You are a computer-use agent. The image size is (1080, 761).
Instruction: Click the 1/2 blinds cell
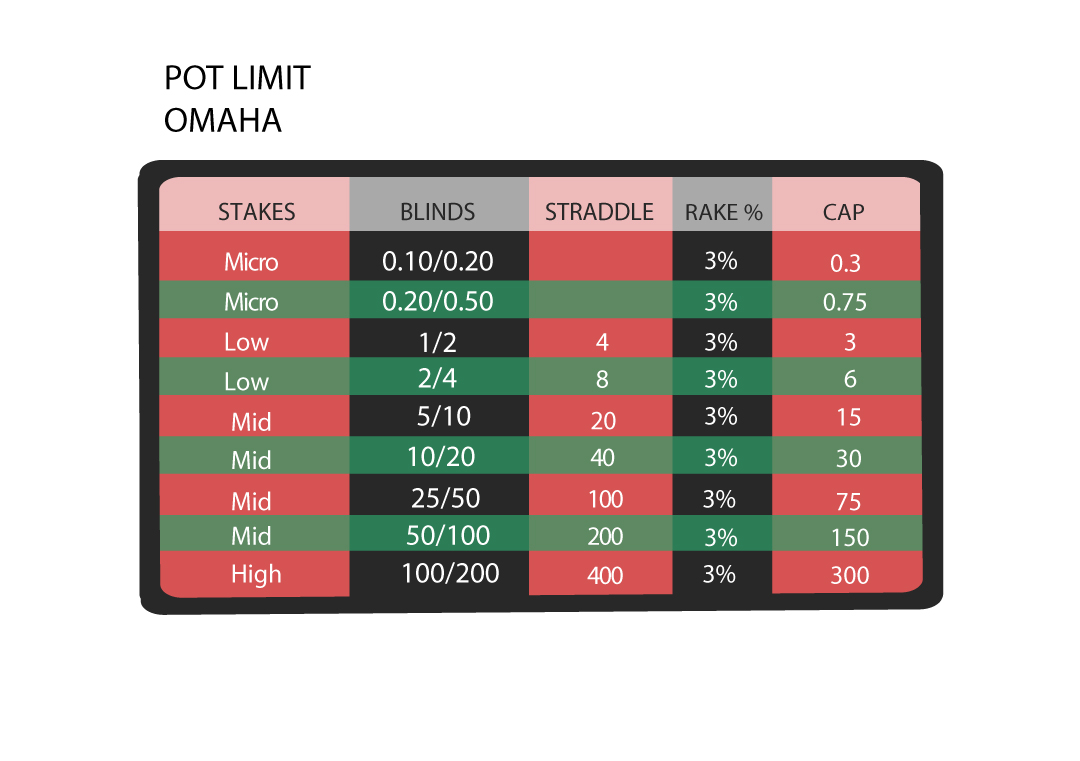click(438, 342)
